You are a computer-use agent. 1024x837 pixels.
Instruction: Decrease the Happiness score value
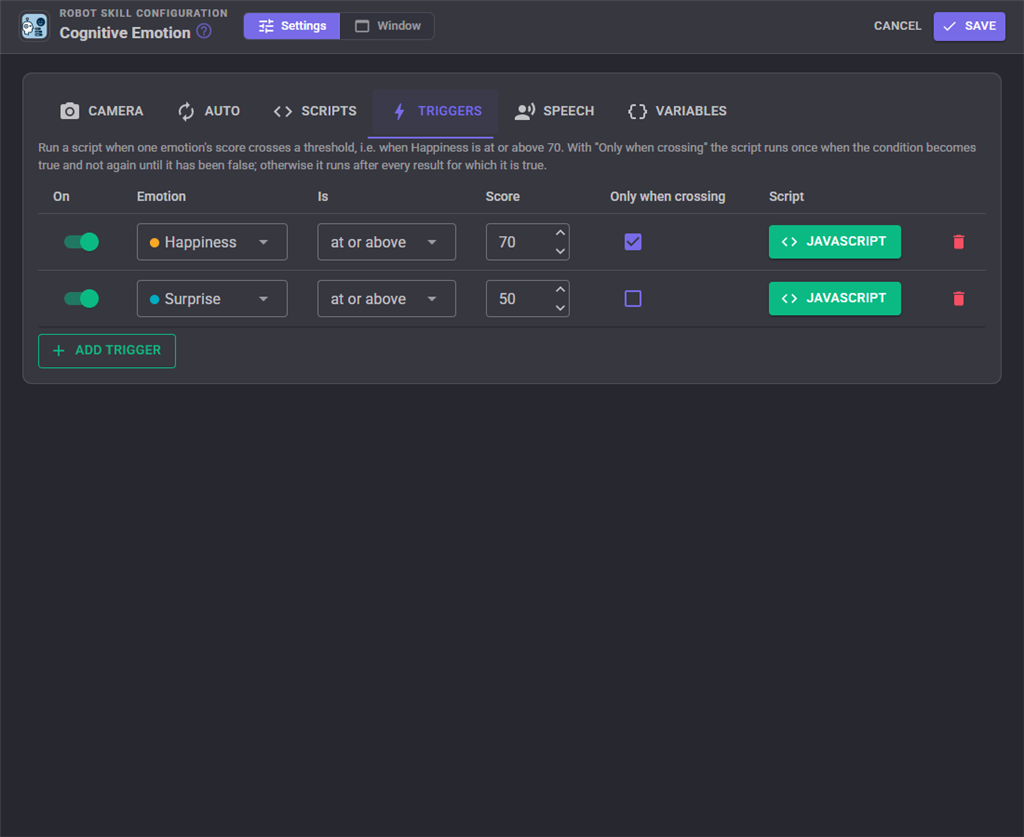(x=560, y=251)
